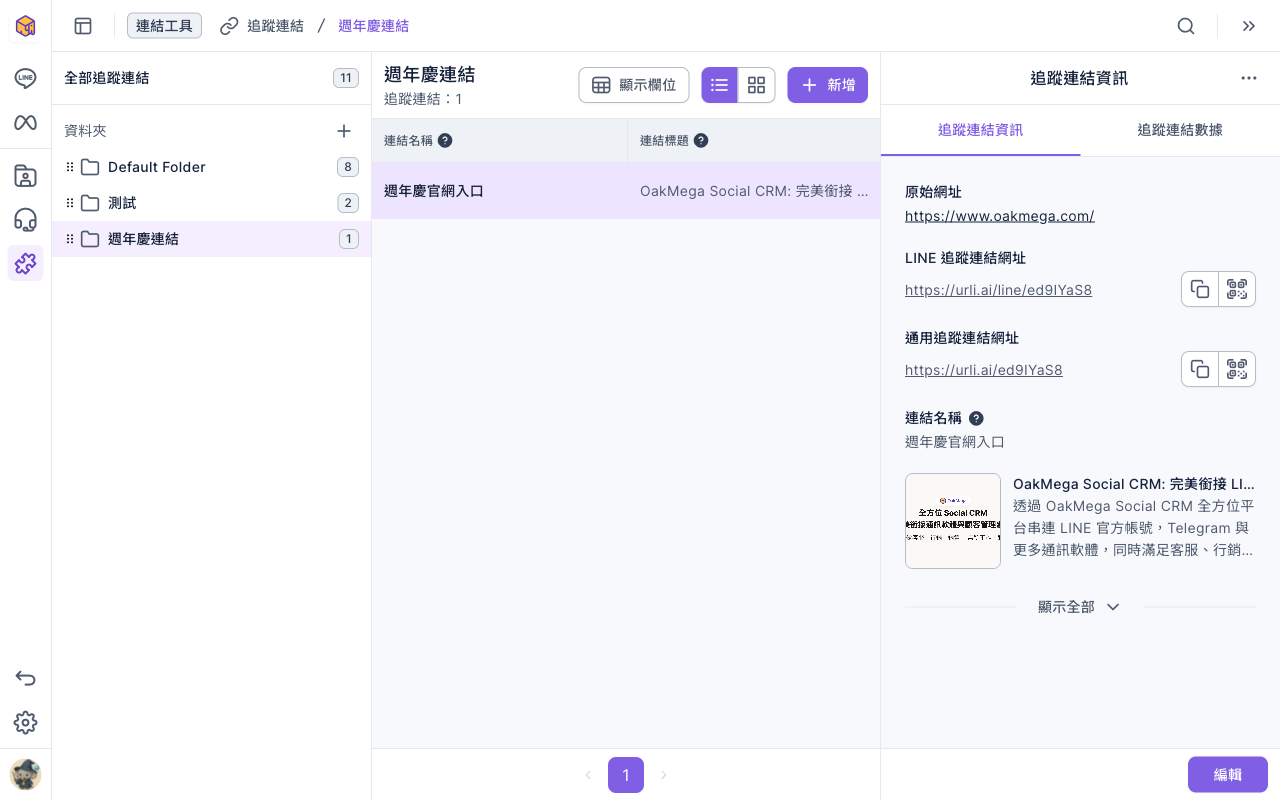
Task: Select the puzzle piece tools icon
Action: point(26,263)
